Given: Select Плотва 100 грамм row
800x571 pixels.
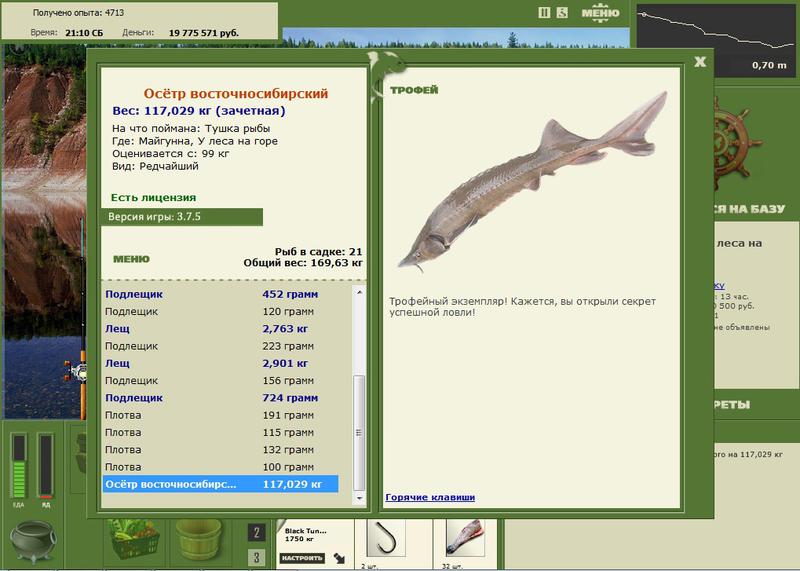Looking at the screenshot, I should 220,467.
